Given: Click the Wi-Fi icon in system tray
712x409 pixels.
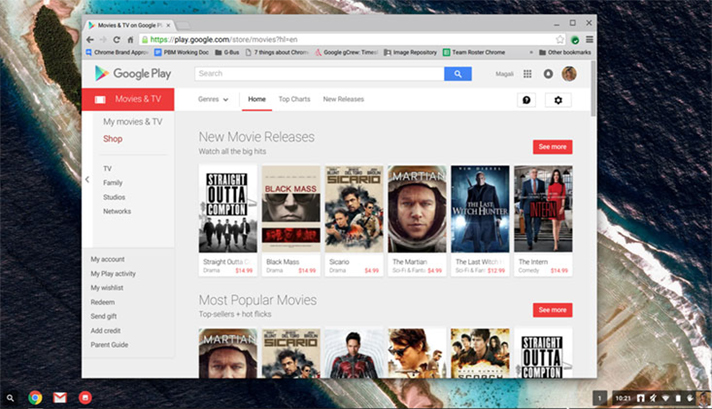Looking at the screenshot, I should point(665,398).
